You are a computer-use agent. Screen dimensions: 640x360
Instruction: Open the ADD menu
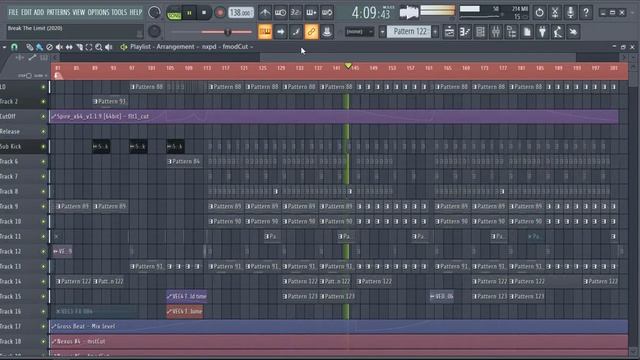tap(39, 12)
